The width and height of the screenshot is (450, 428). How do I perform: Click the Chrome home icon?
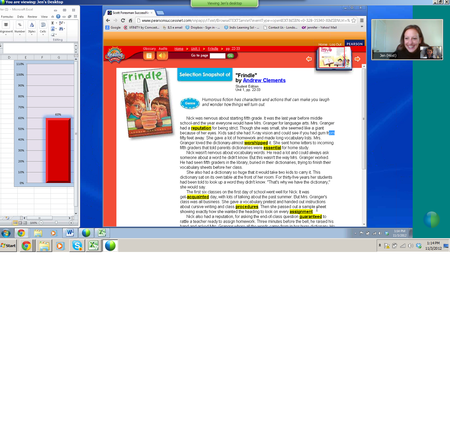click(130, 20)
